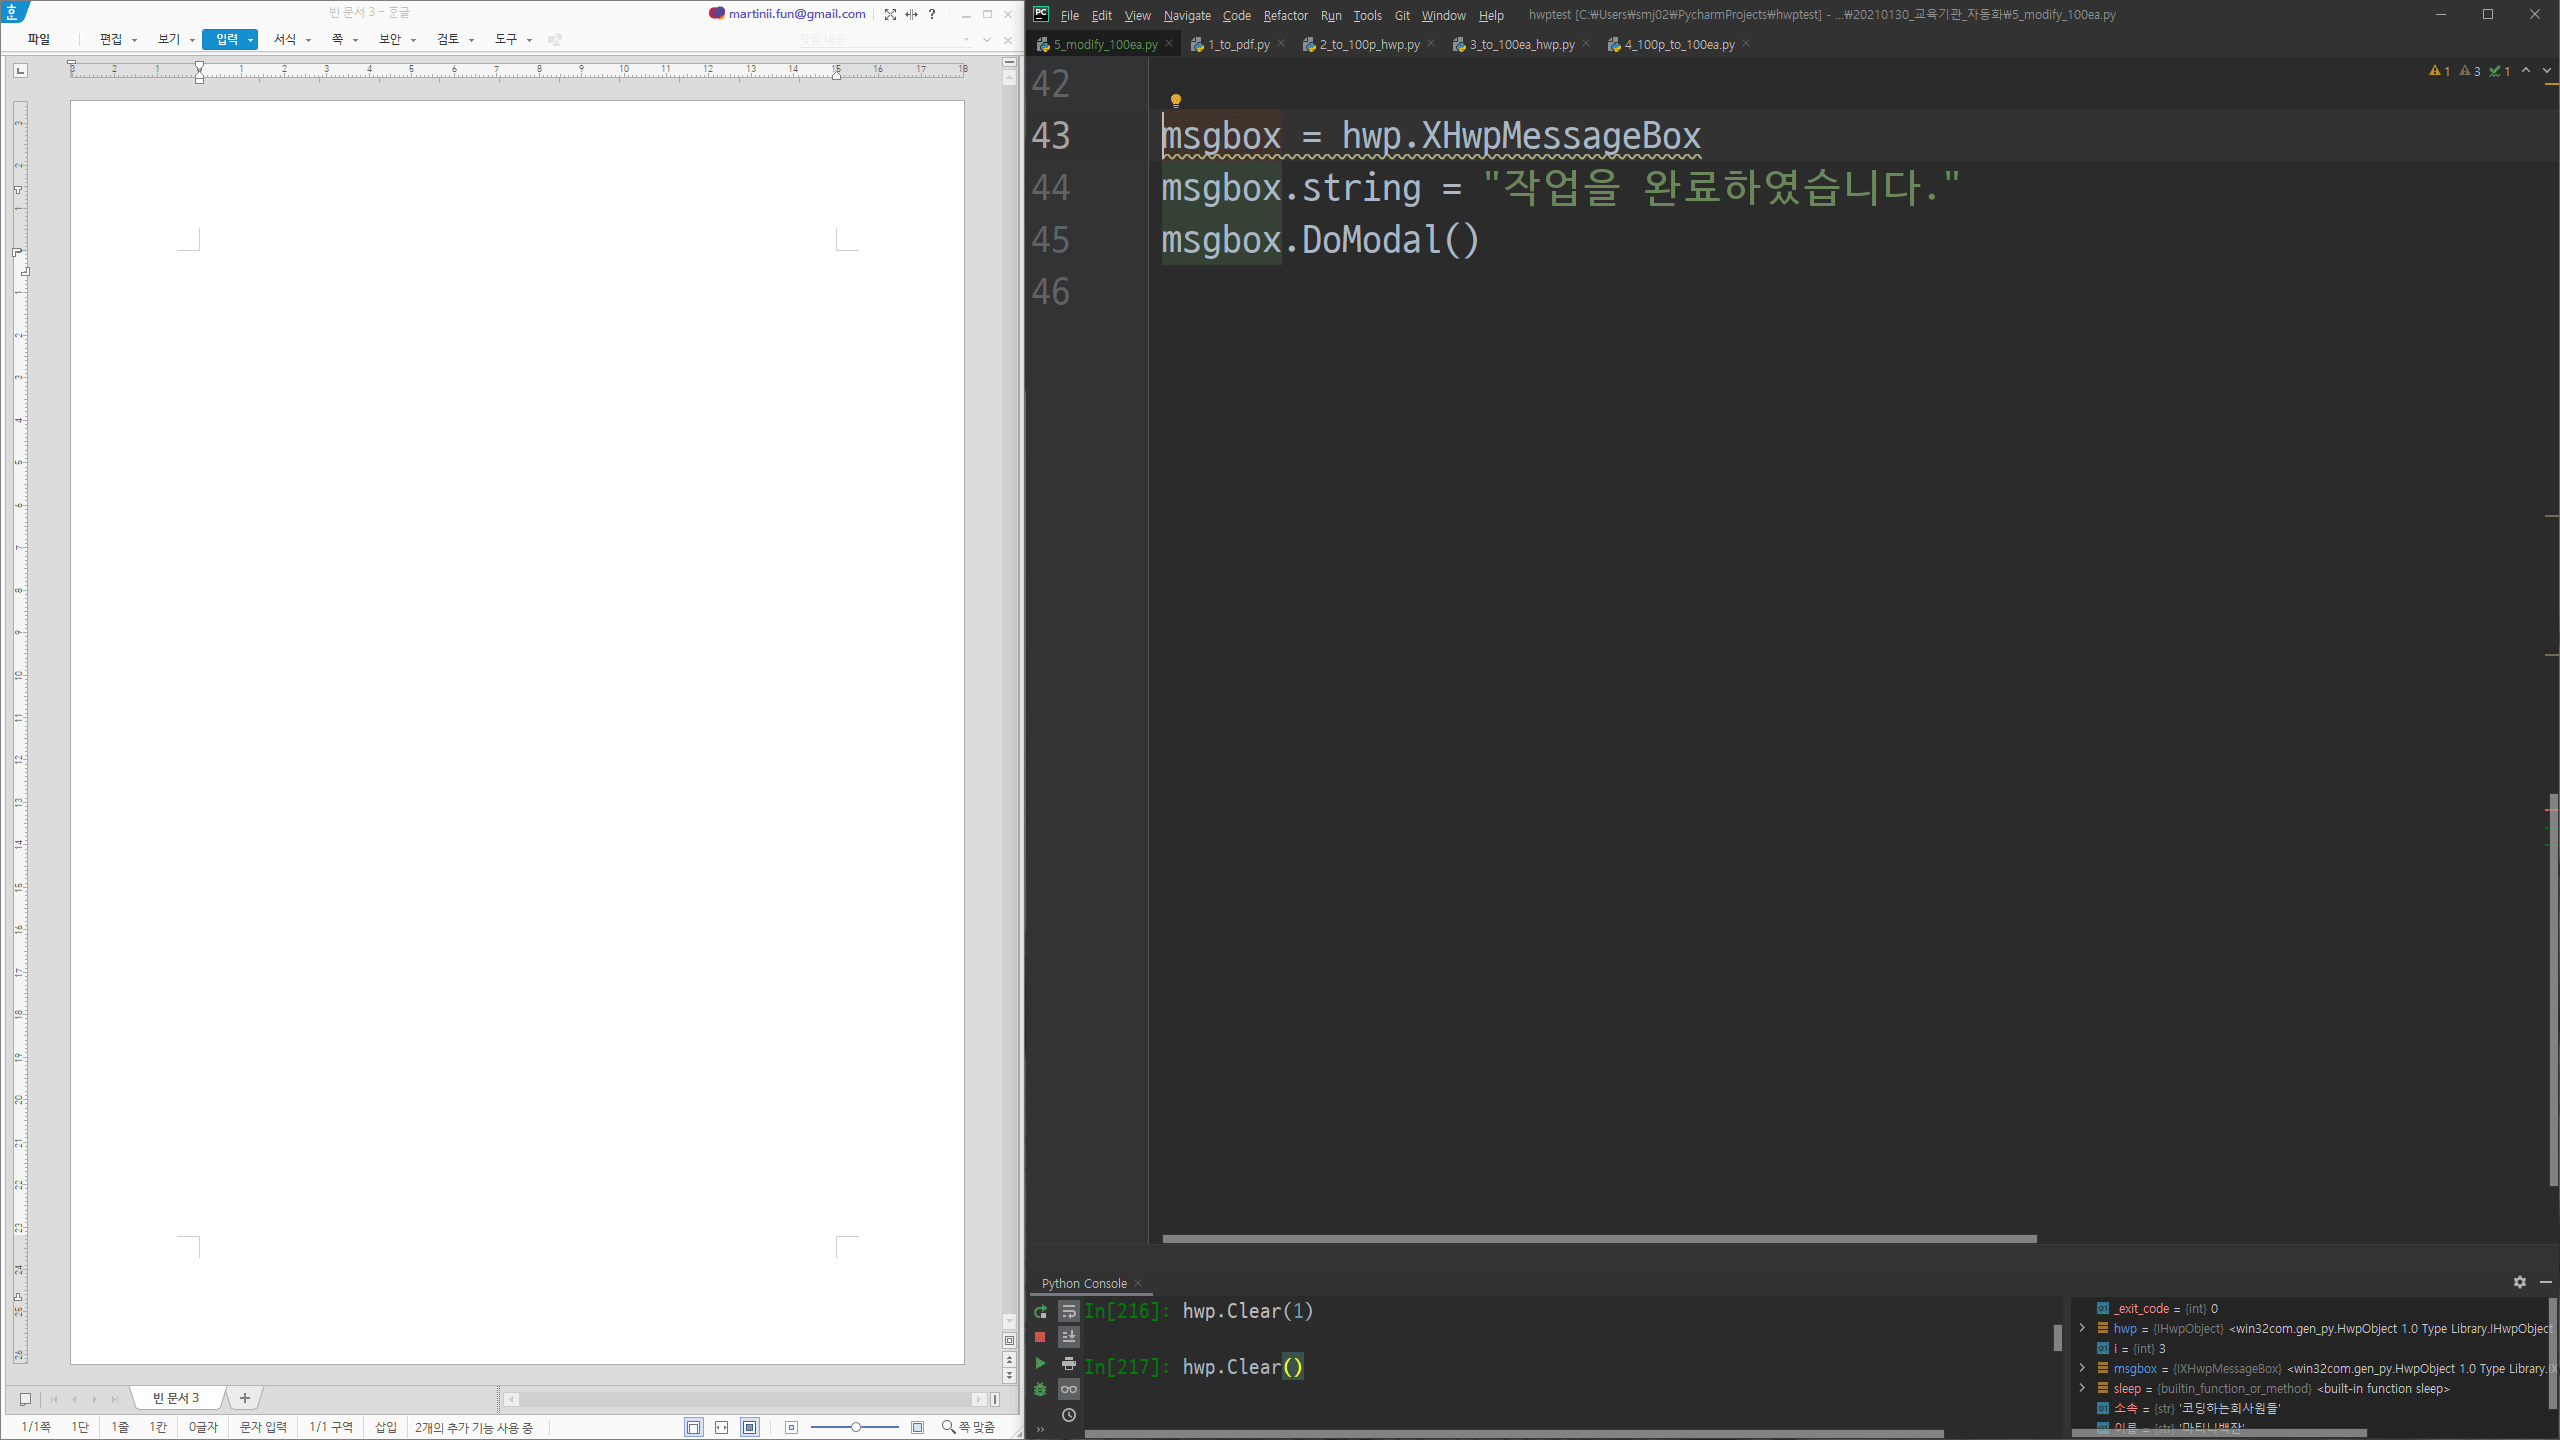The height and width of the screenshot is (1440, 2560).
Task: Open the Refactor menu in PyCharm
Action: pos(1285,15)
